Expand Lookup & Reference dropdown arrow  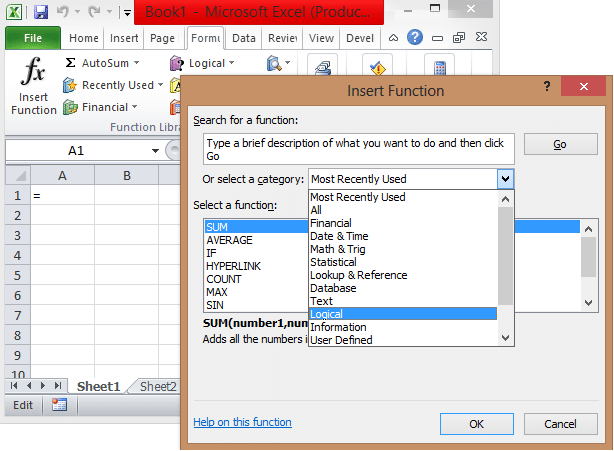pos(287,62)
